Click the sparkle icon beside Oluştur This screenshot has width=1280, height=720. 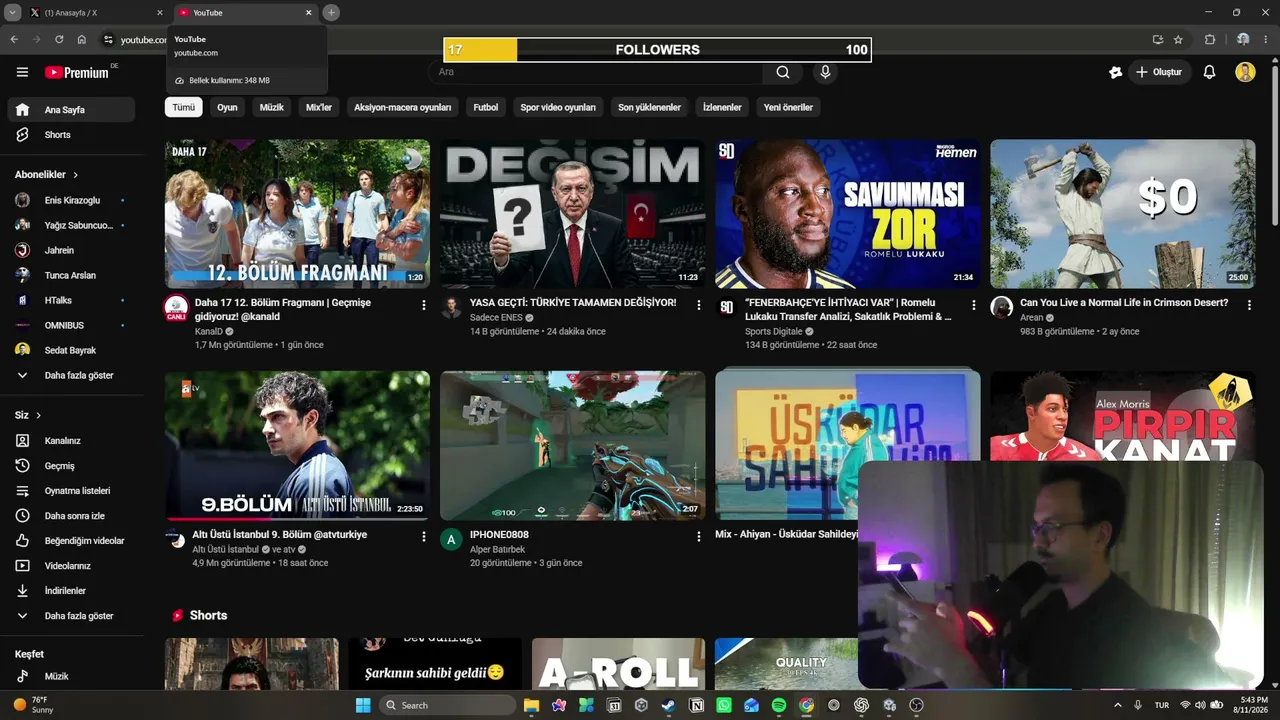click(x=1116, y=72)
